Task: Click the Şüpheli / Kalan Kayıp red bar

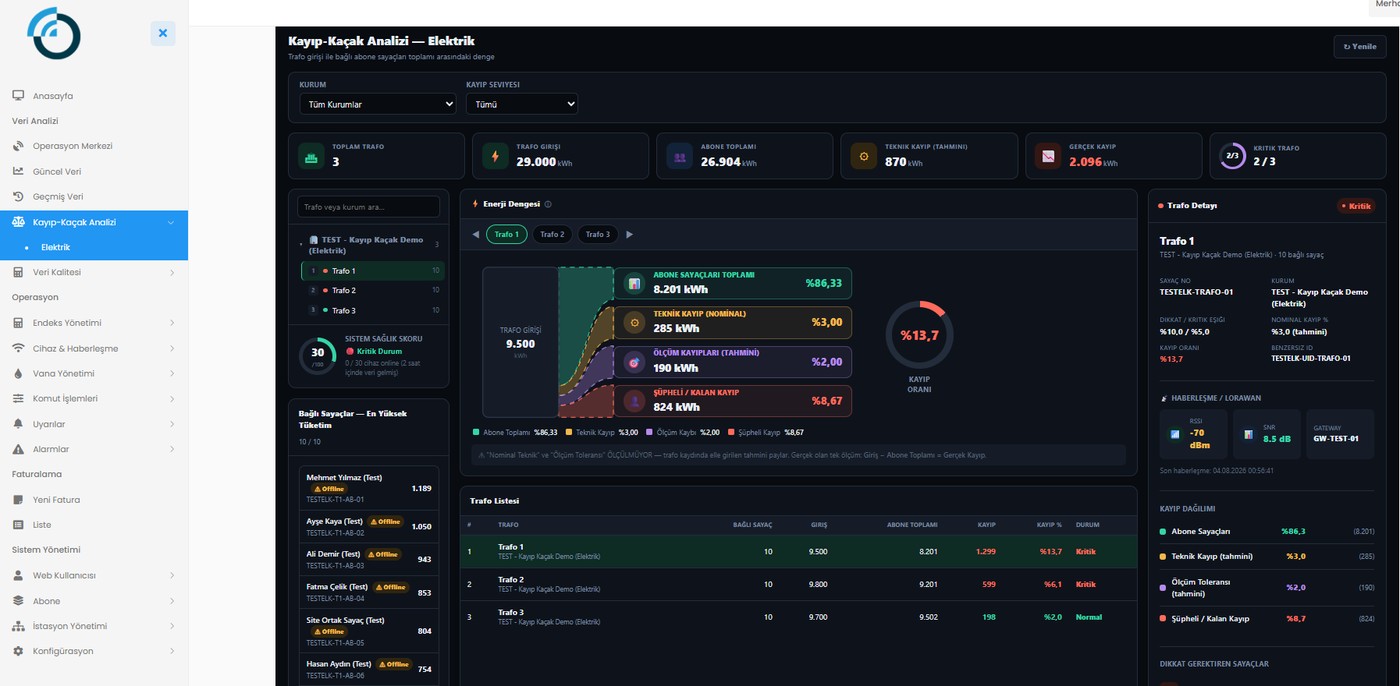Action: tap(733, 400)
